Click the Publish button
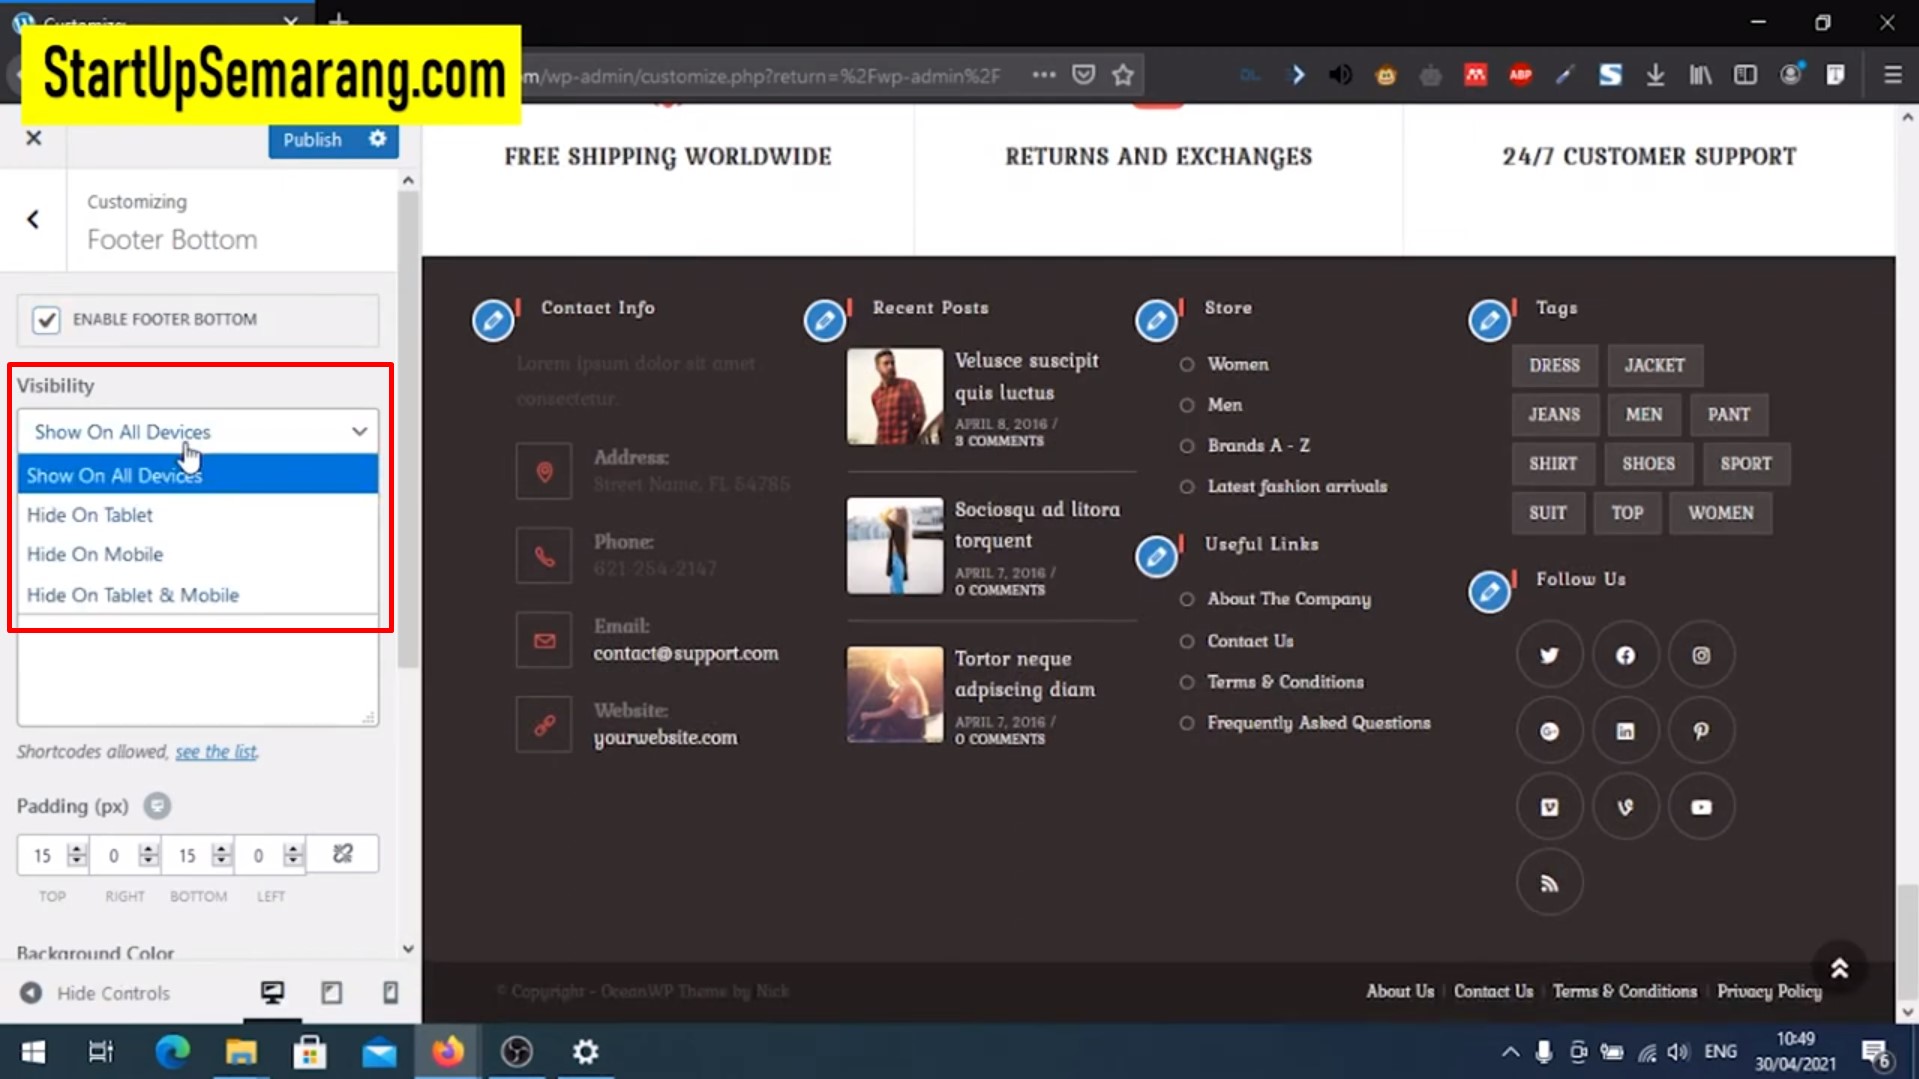The width and height of the screenshot is (1919, 1079). pyautogui.click(x=312, y=139)
